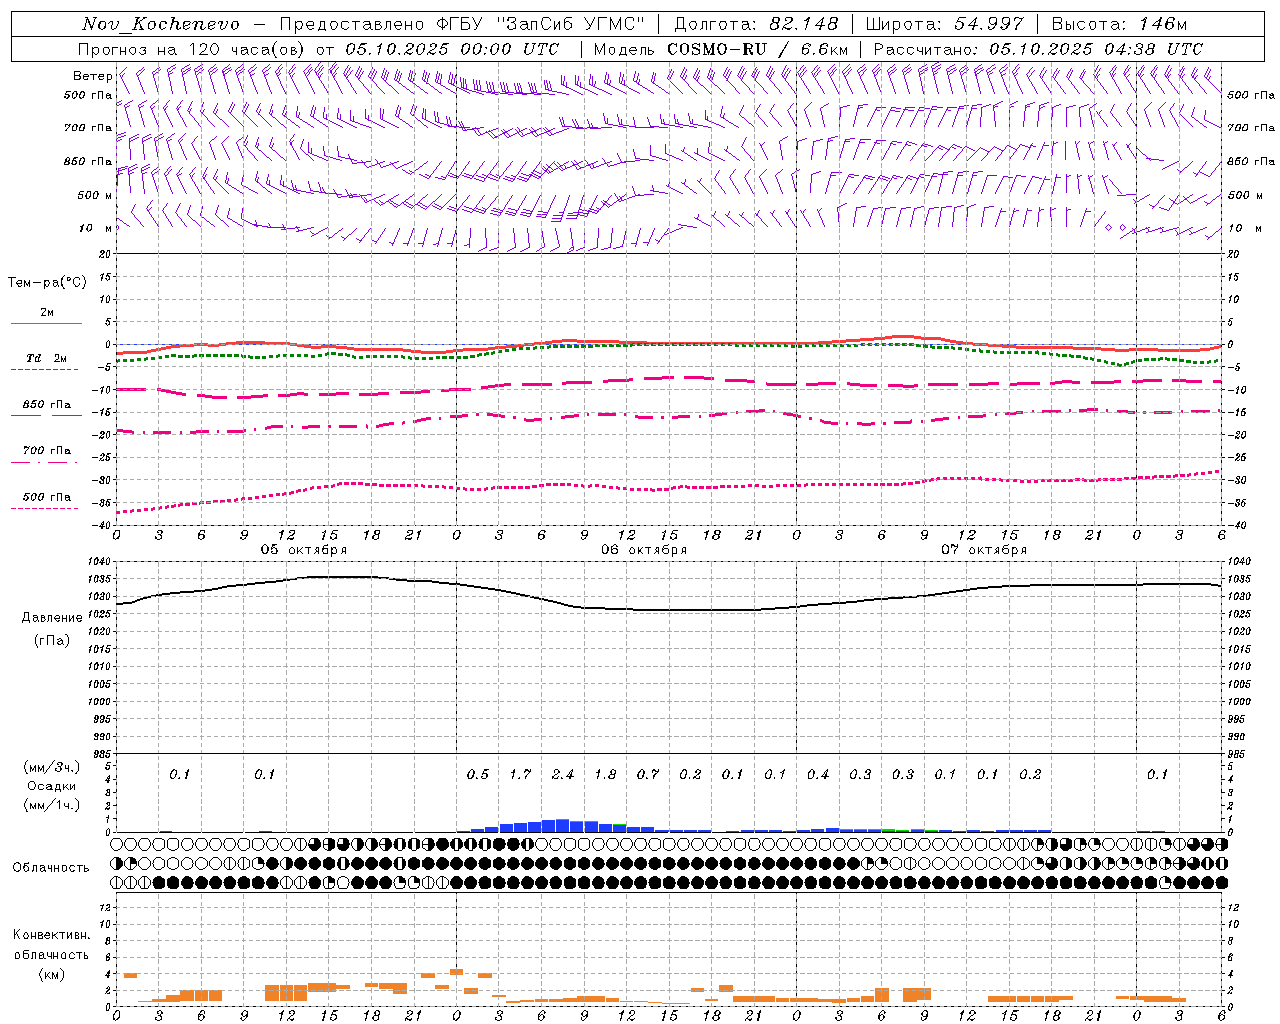The height and width of the screenshot is (1024, 1280).
Task: Click the 1.7 precipitation value
Action: tap(520, 775)
